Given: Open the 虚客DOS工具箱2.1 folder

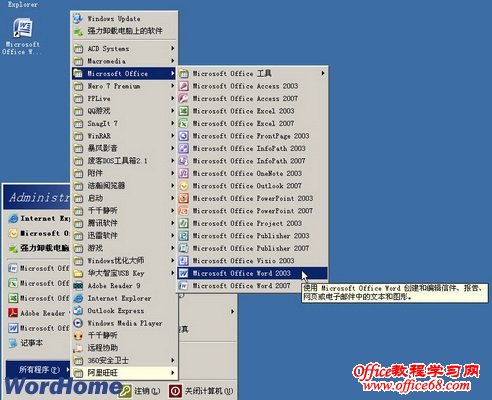Looking at the screenshot, I should [124, 161].
